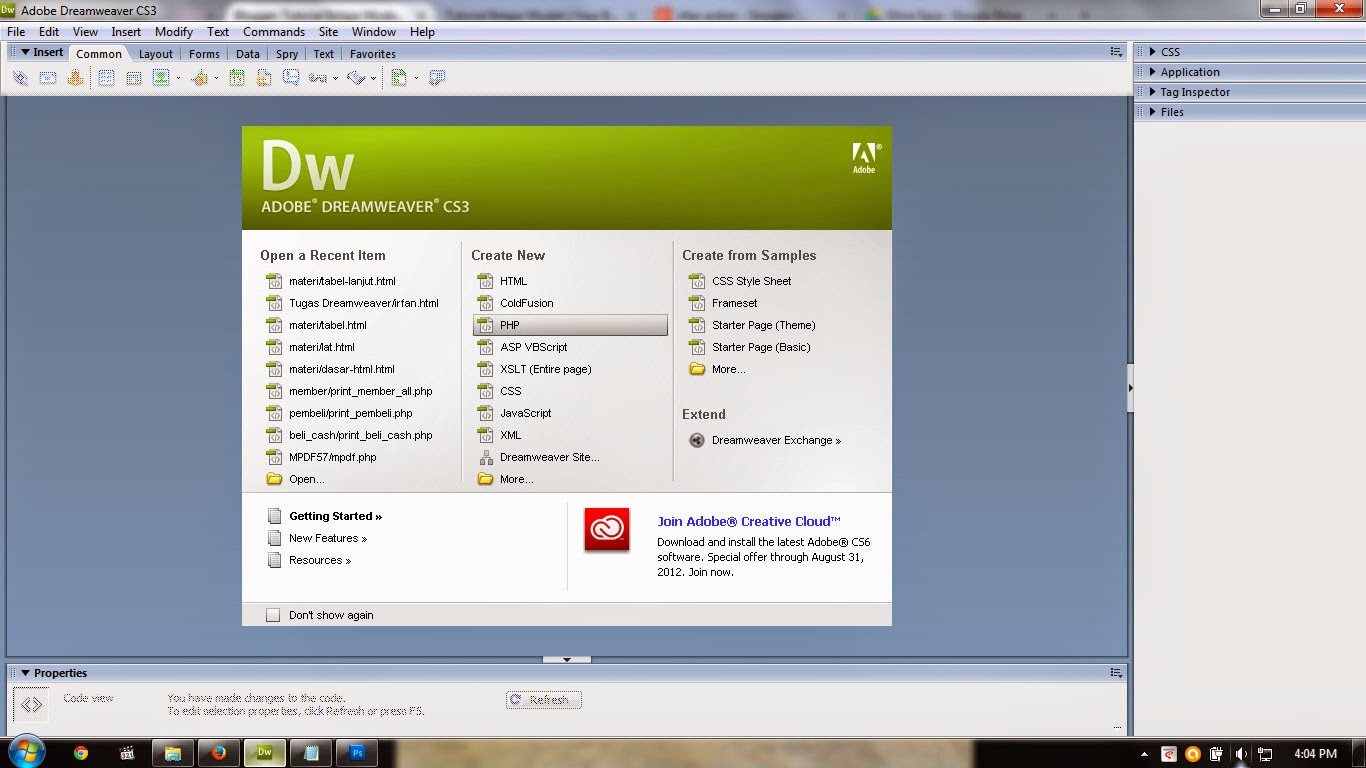Screen dimensions: 1366x768
Task: Click the Media insert icon
Action: [199, 78]
